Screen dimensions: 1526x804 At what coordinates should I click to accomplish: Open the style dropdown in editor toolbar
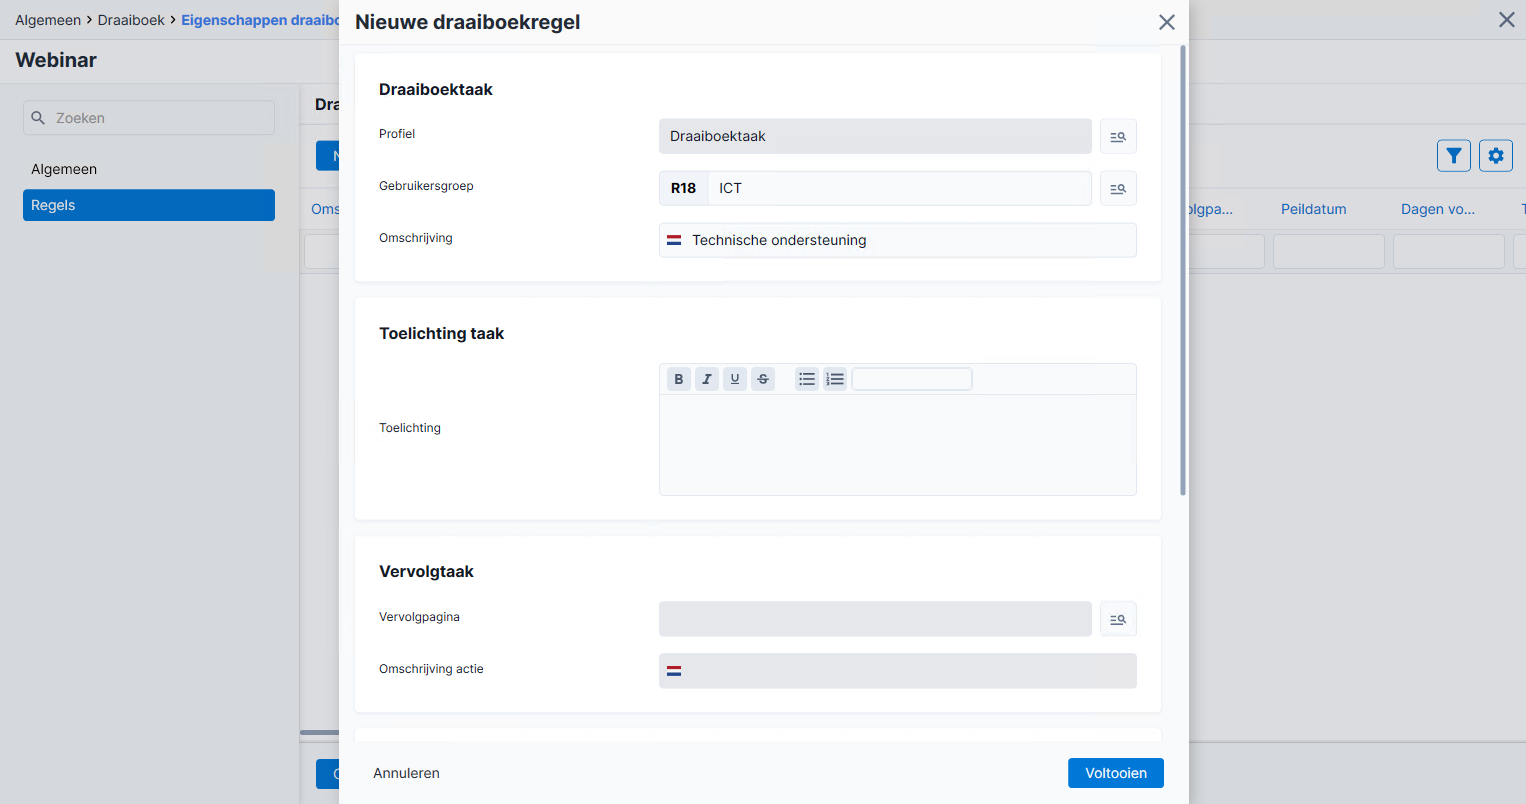[x=912, y=379]
